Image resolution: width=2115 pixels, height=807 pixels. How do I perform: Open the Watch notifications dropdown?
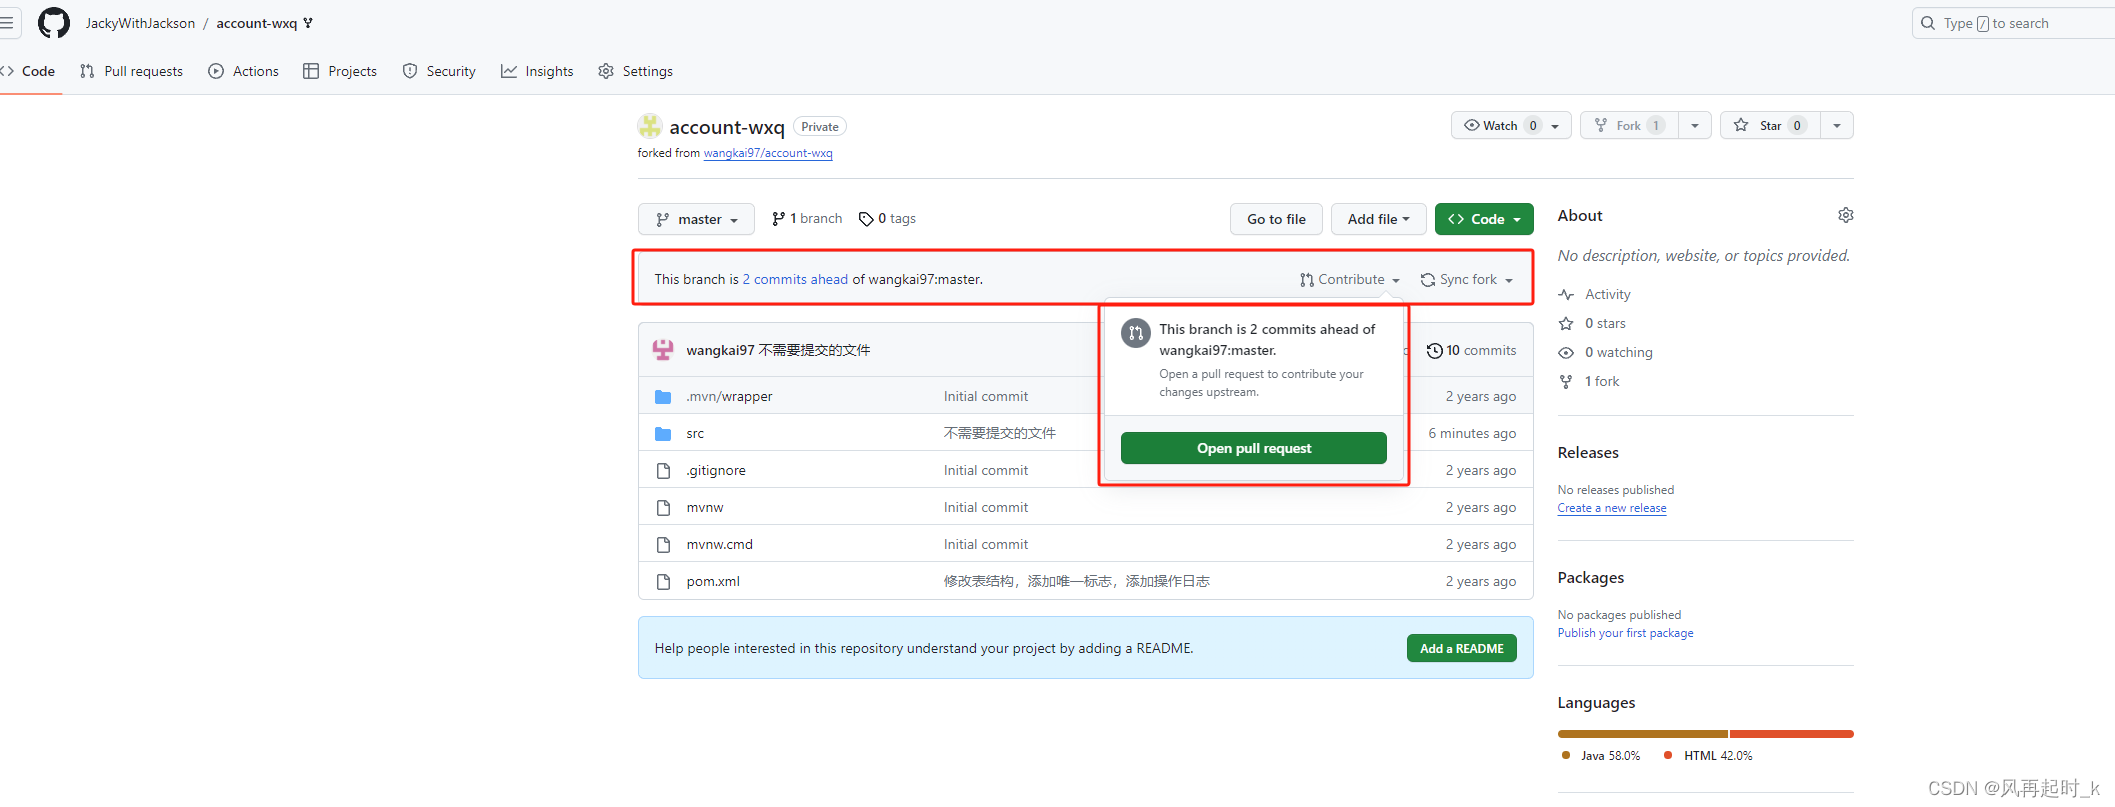pyautogui.click(x=1511, y=125)
